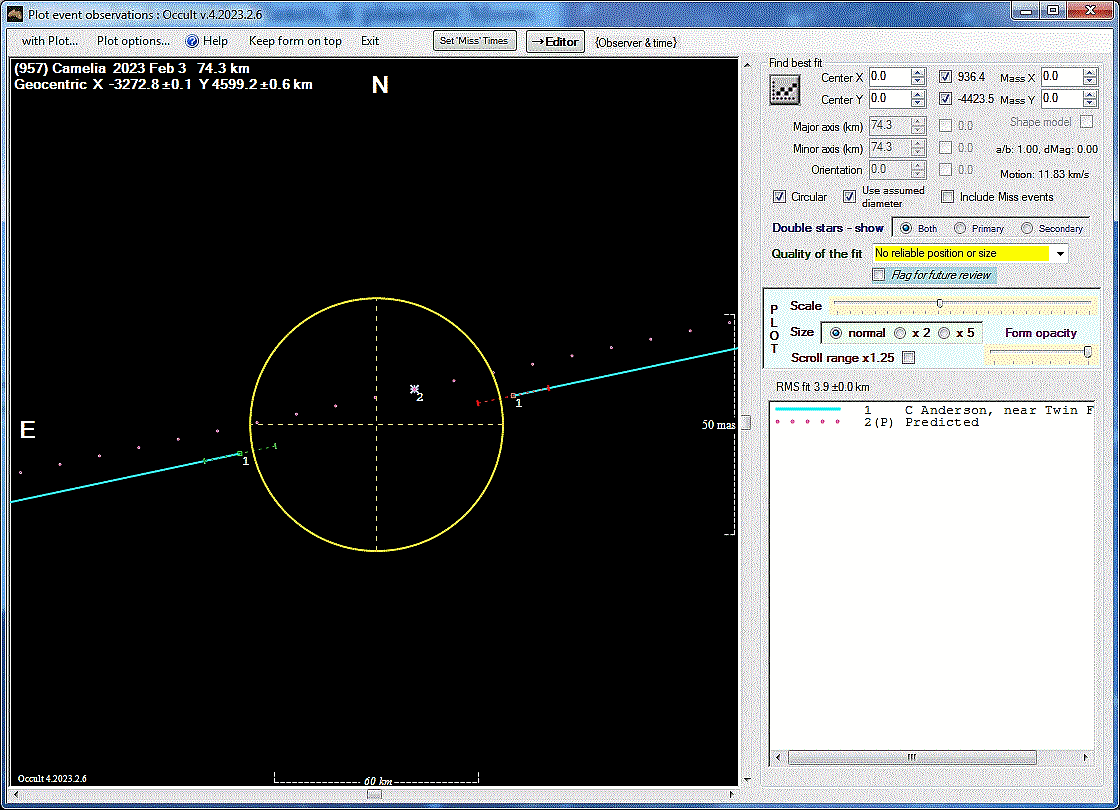Viewport: 1120px width, 810px height.
Task: Enable 'Include Miss events' checkbox
Action: click(x=948, y=196)
